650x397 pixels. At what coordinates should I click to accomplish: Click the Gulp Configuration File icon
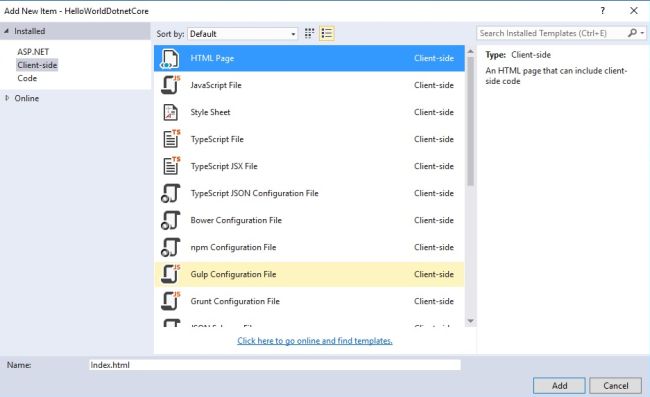(171, 274)
